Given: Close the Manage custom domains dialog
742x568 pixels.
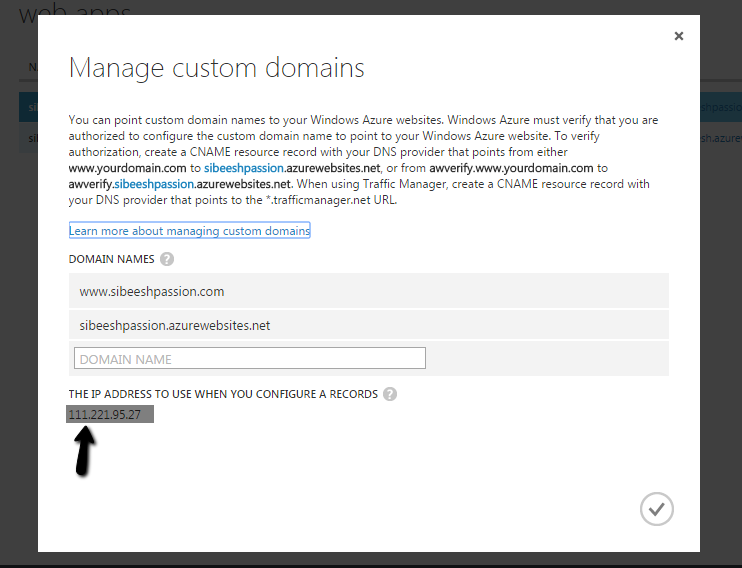Looking at the screenshot, I should [x=679, y=36].
